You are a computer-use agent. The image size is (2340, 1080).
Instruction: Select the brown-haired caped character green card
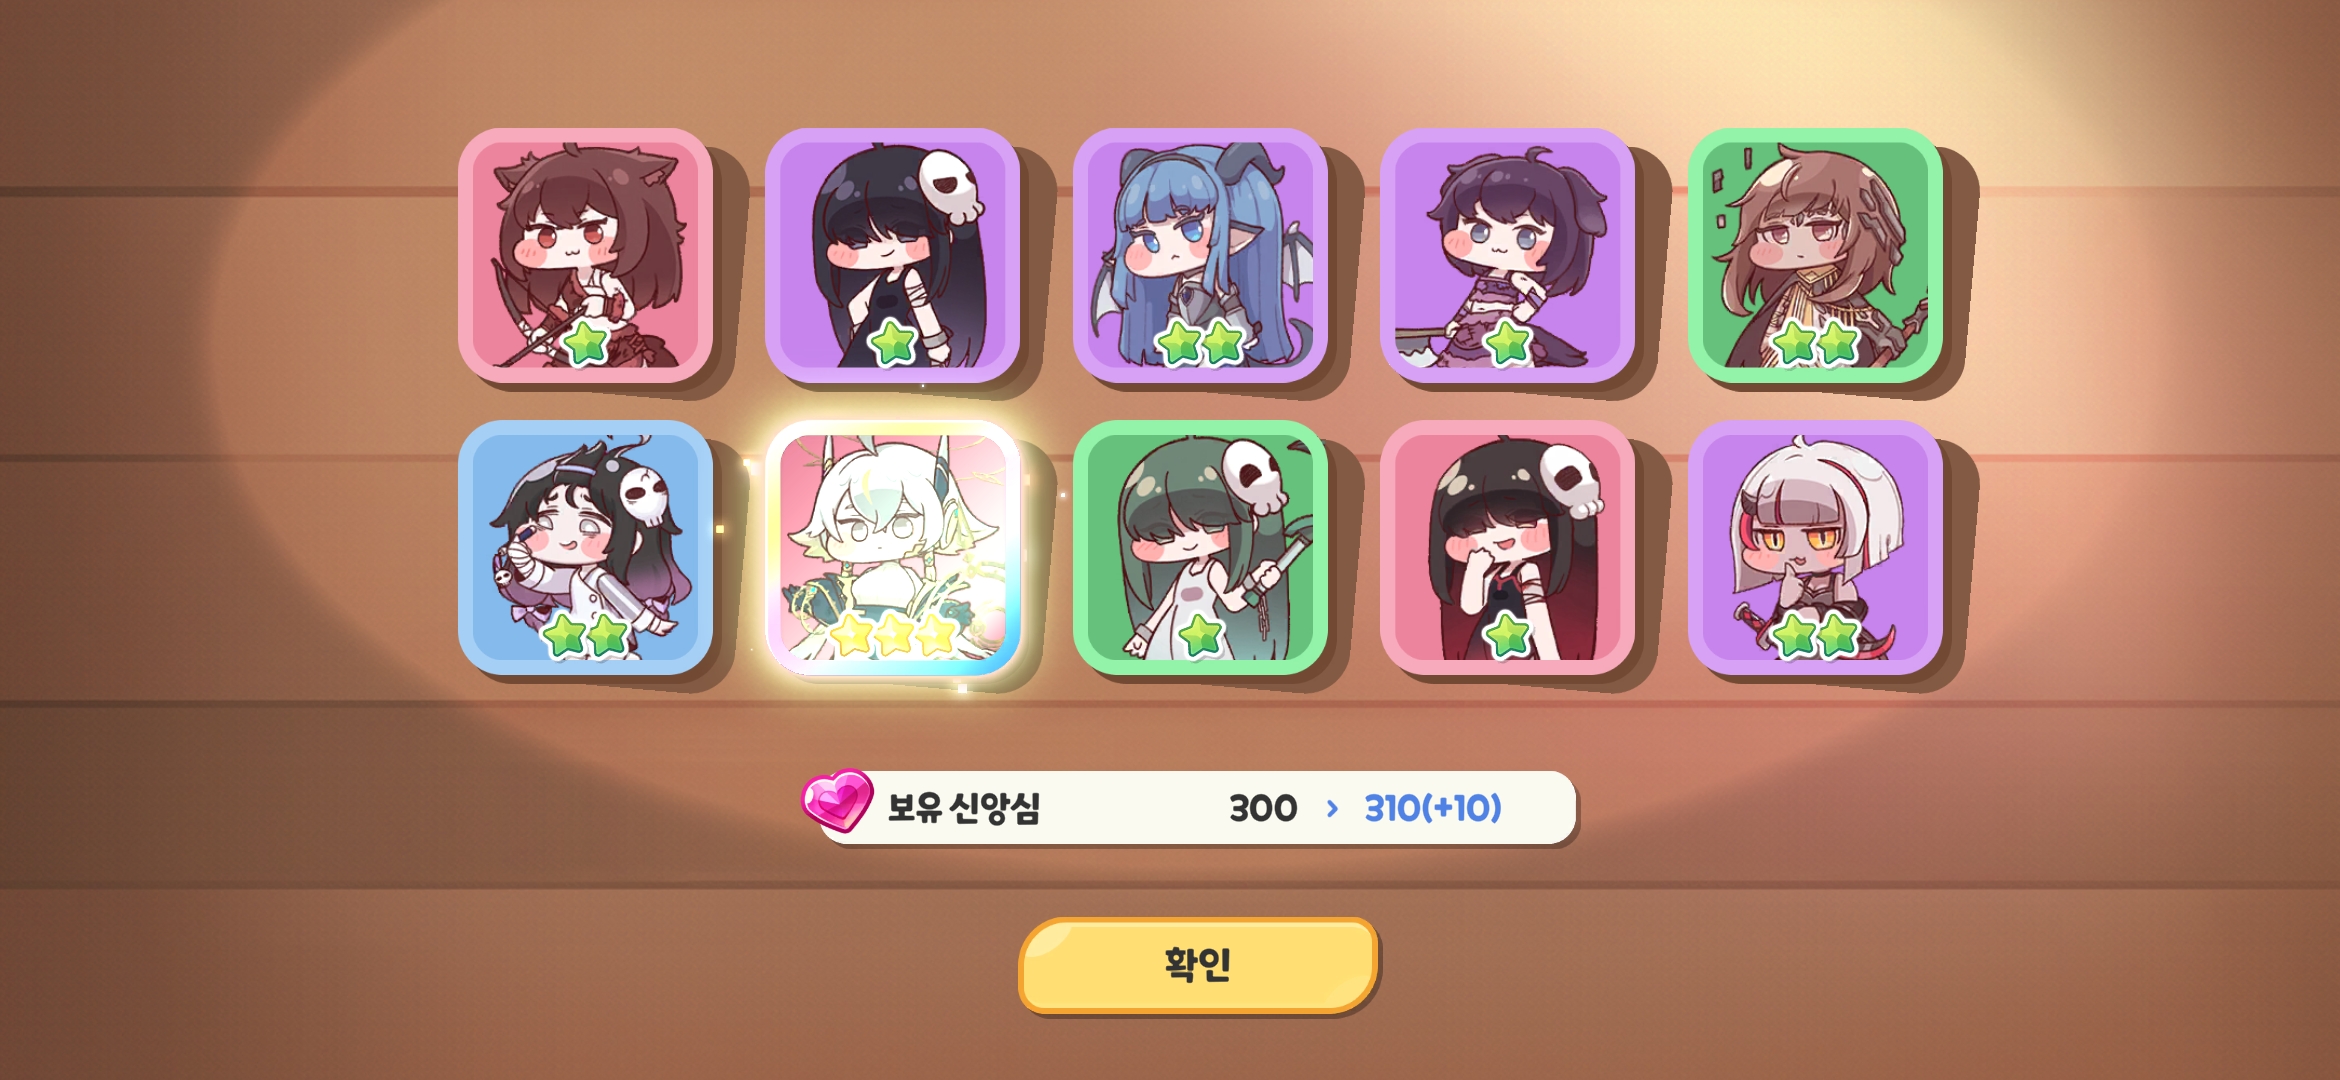click(1815, 255)
